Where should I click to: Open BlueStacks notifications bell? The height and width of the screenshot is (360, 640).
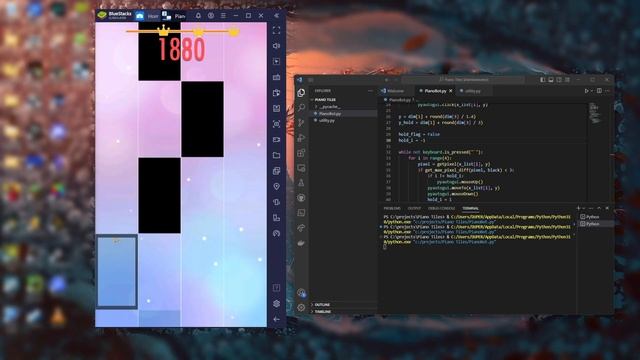click(x=198, y=16)
